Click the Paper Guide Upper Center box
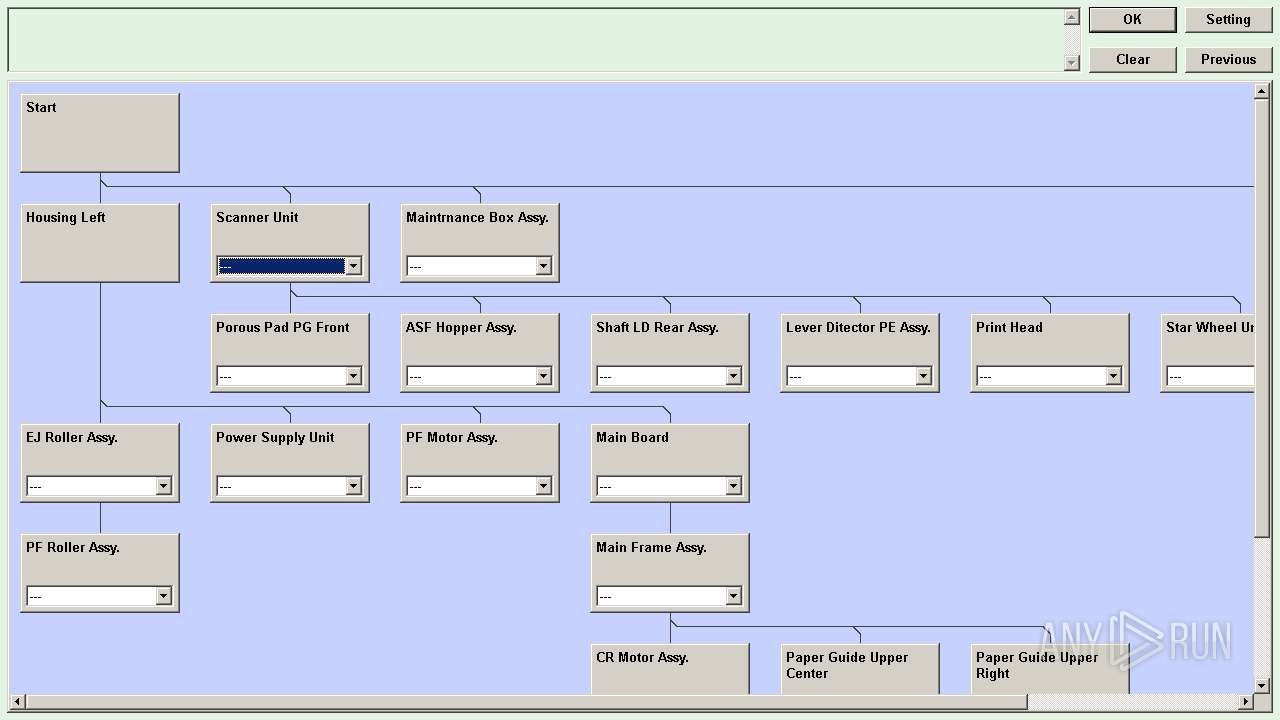Viewport: 1280px width, 720px height. click(x=860, y=669)
